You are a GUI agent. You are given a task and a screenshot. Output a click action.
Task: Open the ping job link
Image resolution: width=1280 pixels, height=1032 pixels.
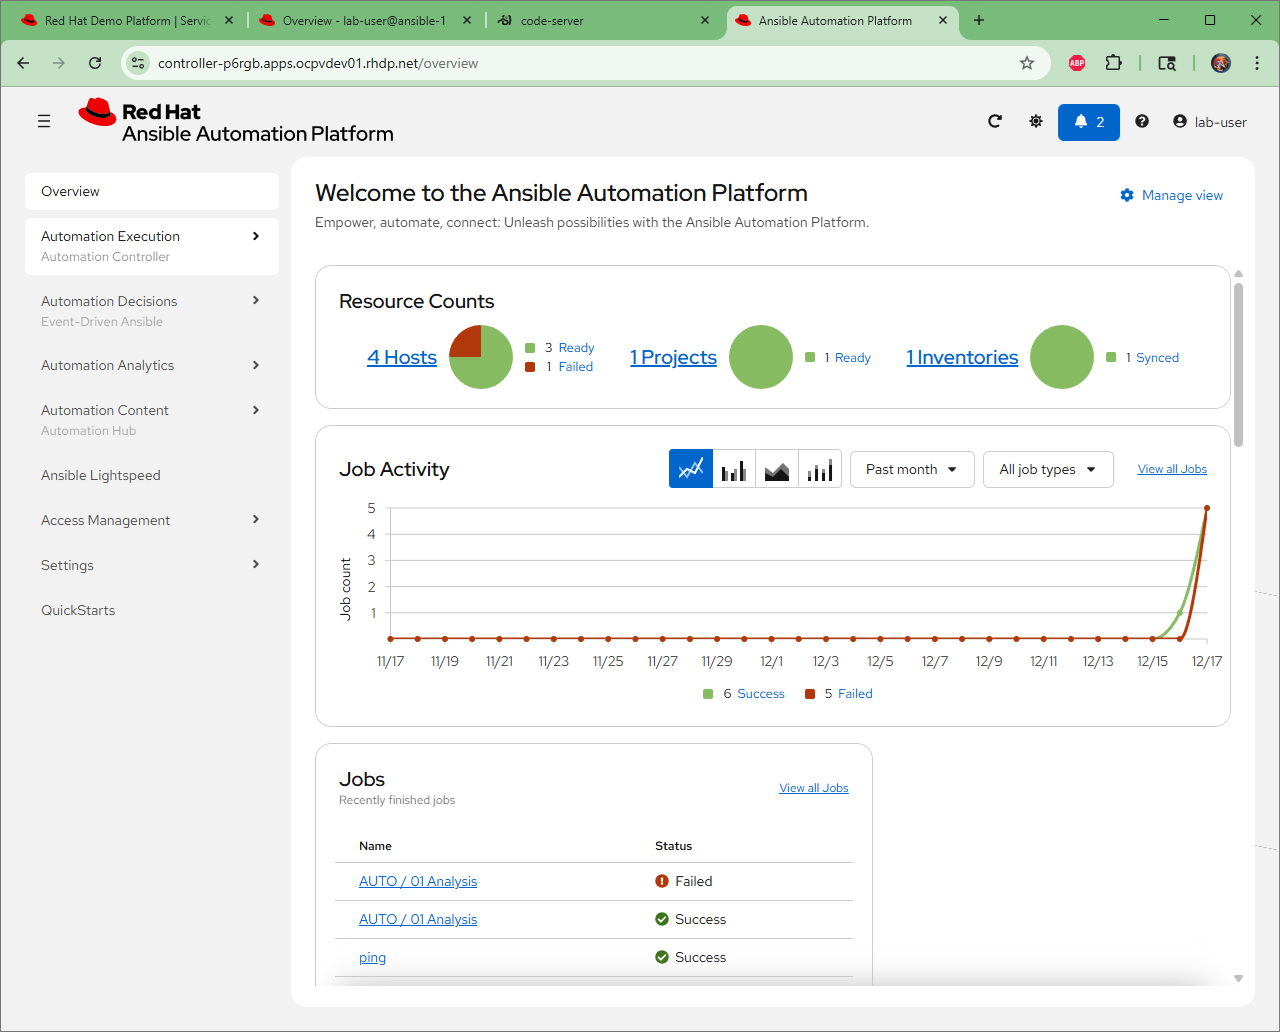(372, 957)
